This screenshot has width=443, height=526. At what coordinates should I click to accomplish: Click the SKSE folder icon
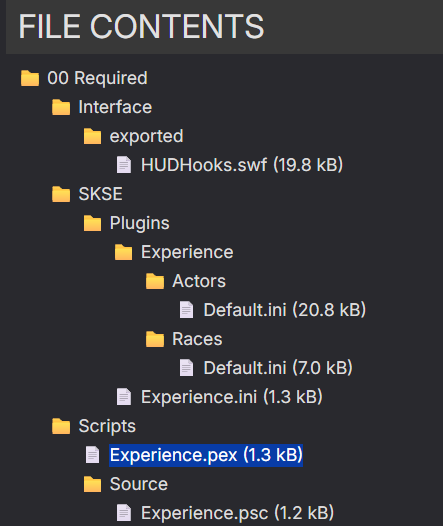[x=61, y=194]
